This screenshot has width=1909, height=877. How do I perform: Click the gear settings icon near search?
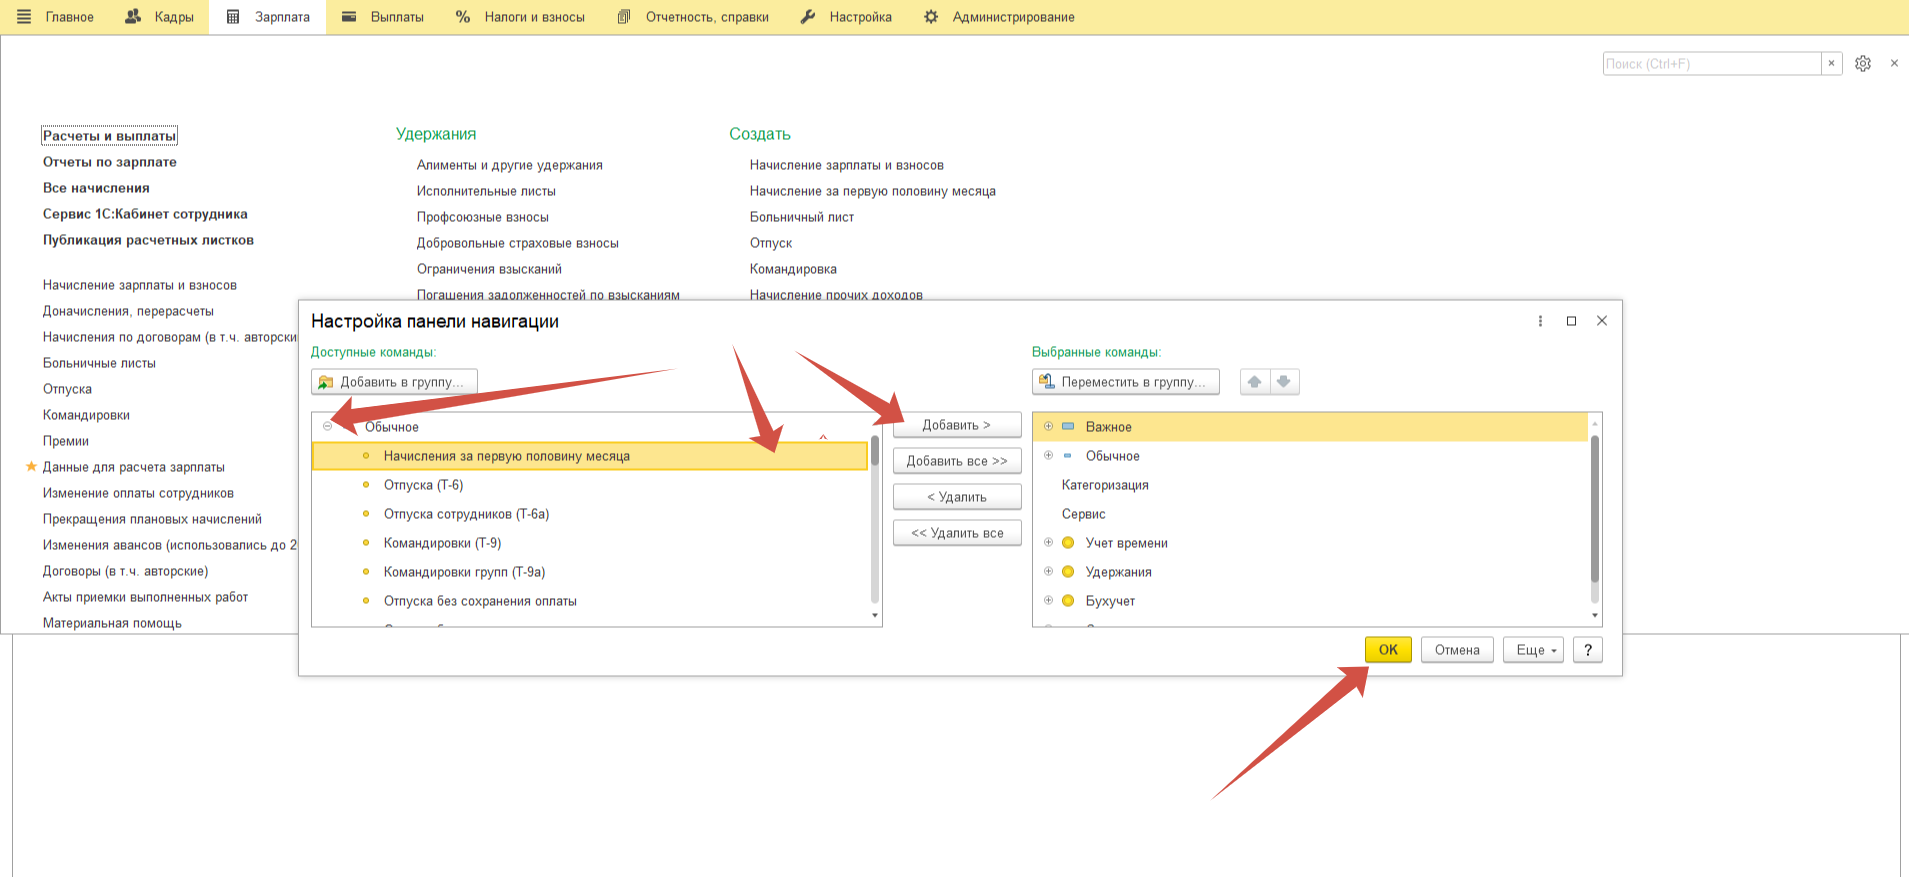(x=1862, y=64)
